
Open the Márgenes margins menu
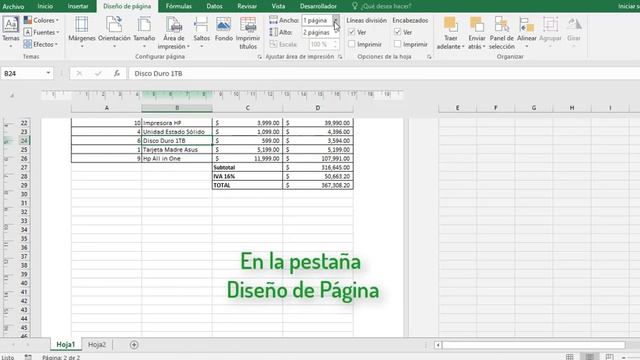click(82, 32)
